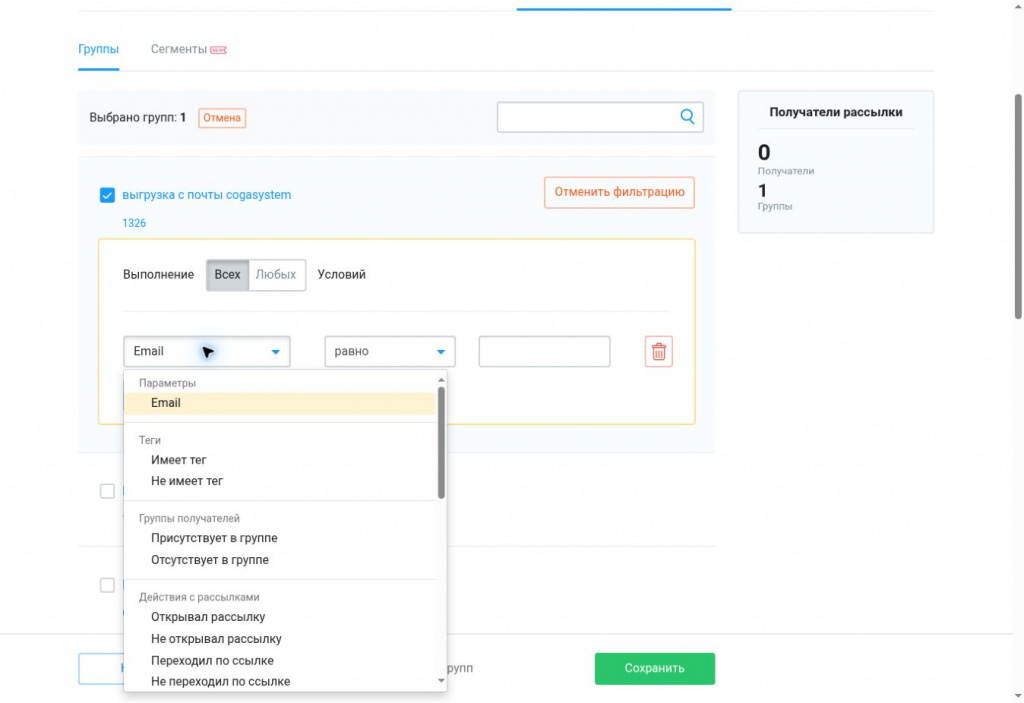Tick the lower unchecked group checkbox
The width and height of the screenshot is (1024, 703).
pyautogui.click(x=107, y=585)
